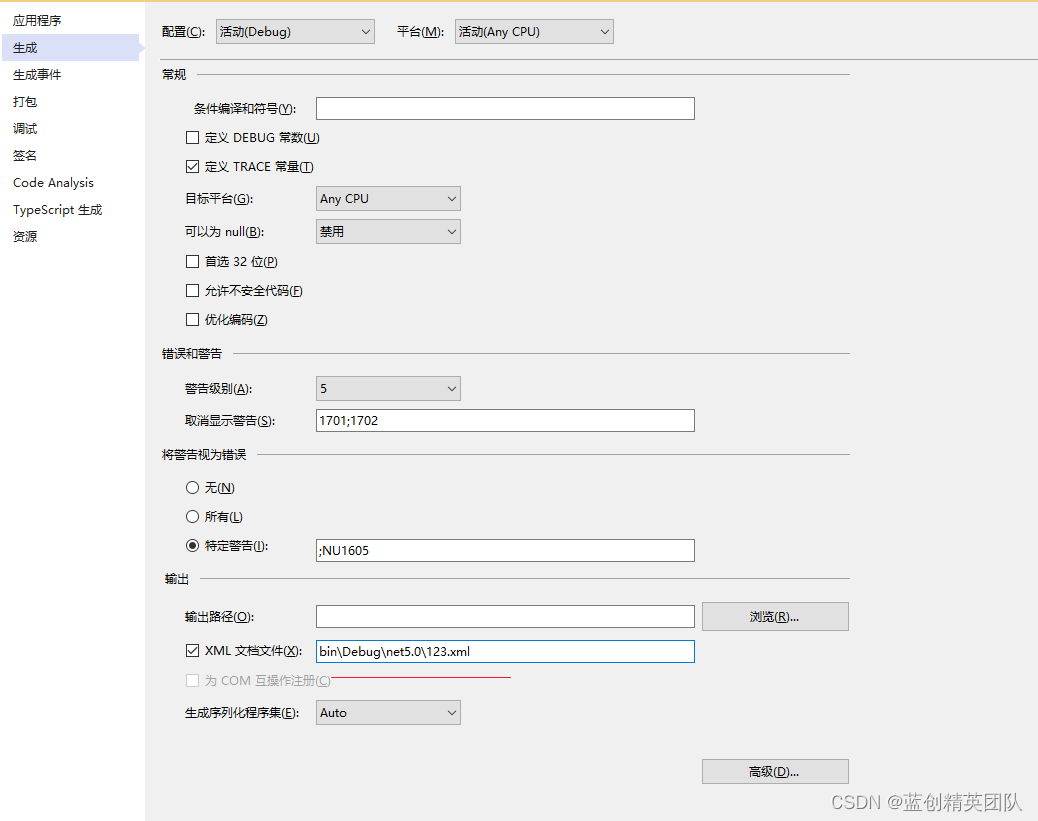Viewport: 1038px width, 821px height.
Task: Click the 浏览 button
Action: coord(775,616)
